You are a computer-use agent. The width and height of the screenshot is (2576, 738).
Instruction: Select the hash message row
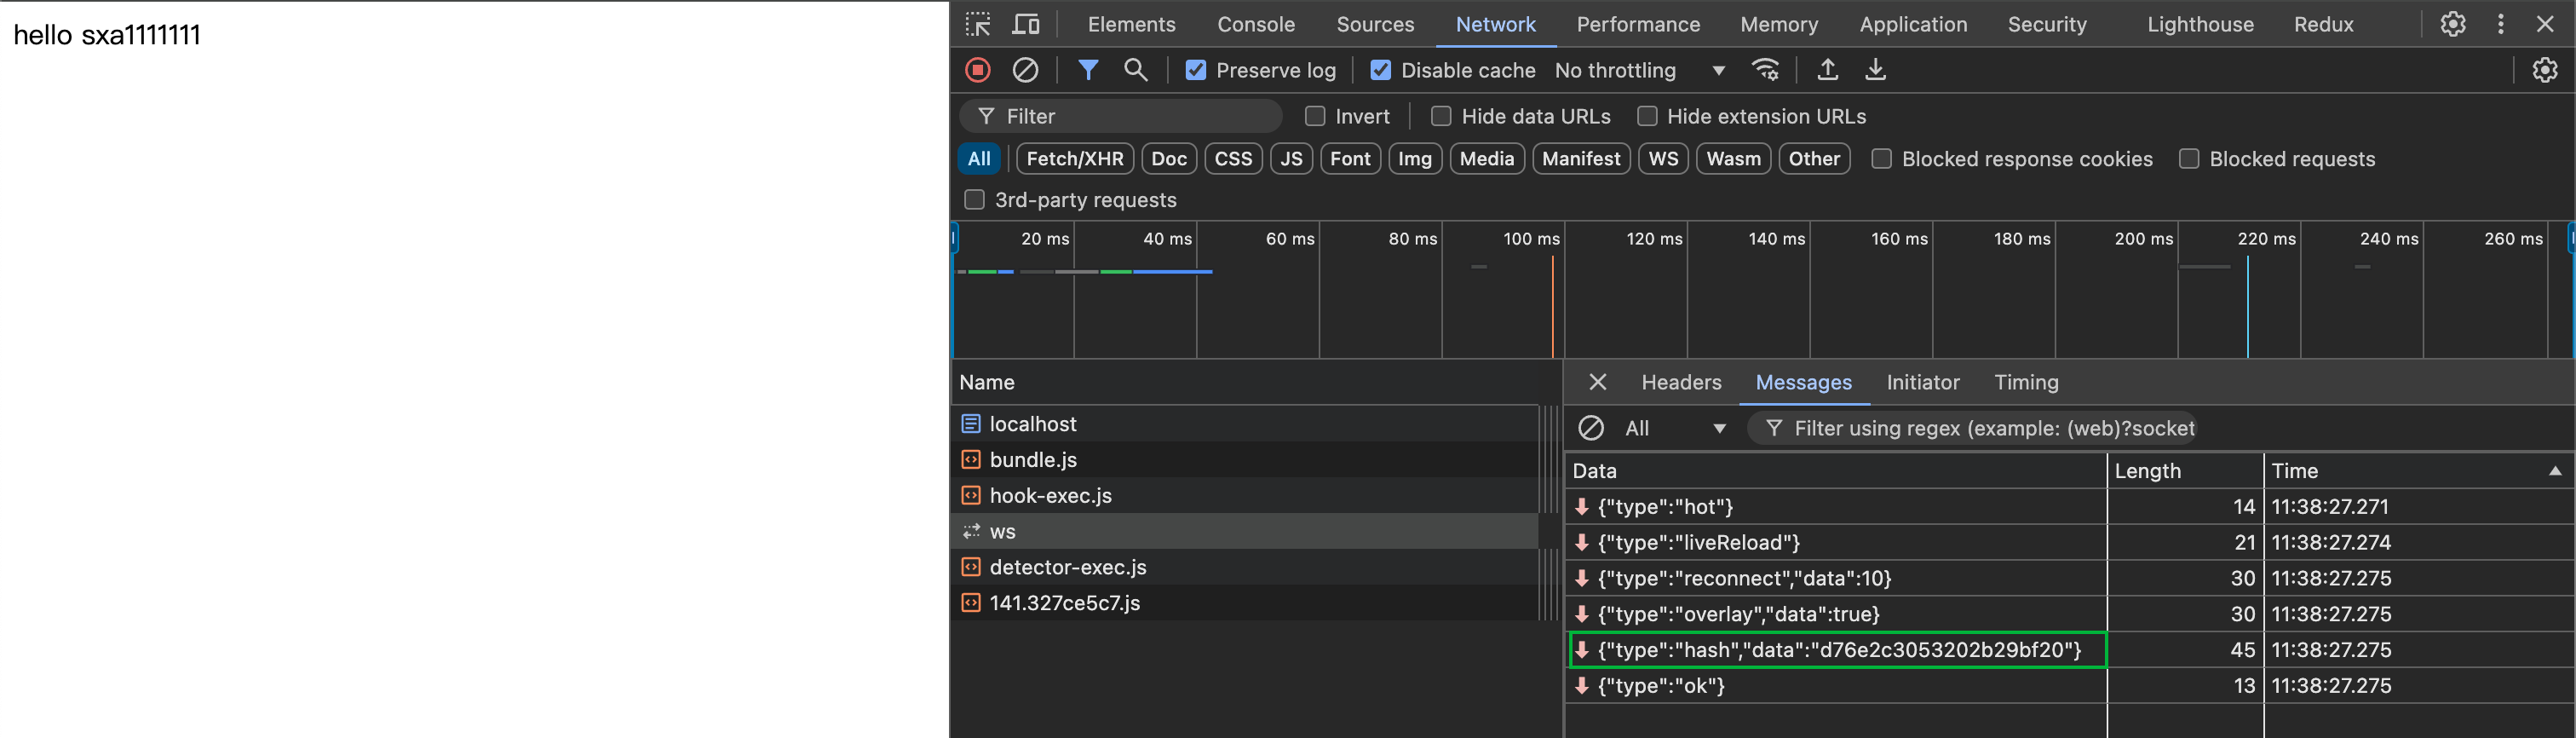point(2068,649)
